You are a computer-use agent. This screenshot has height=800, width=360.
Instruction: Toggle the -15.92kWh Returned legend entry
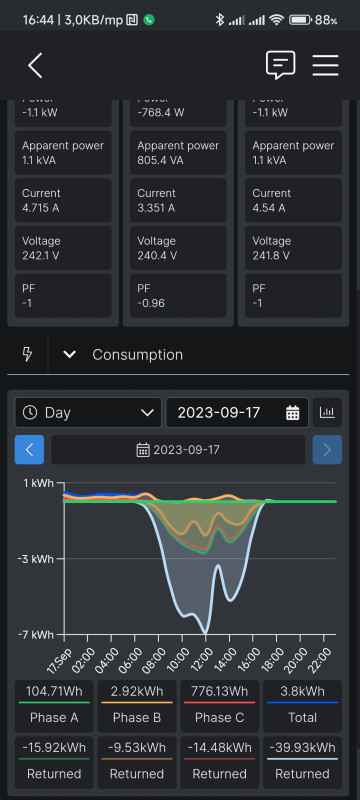click(54, 762)
